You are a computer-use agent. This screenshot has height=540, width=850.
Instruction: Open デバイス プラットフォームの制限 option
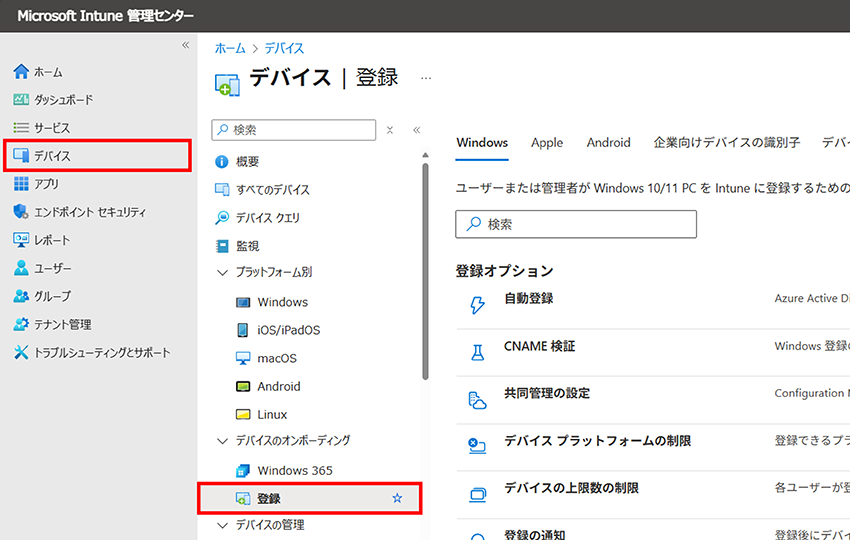click(x=597, y=441)
